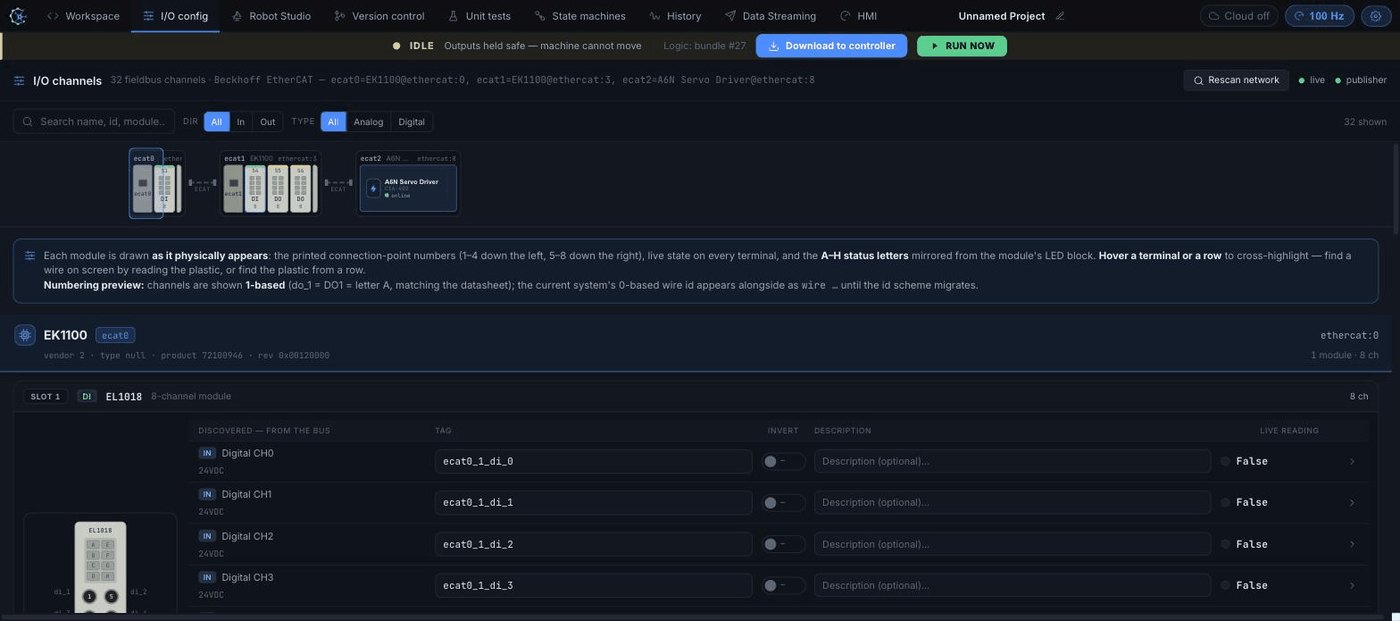Image resolution: width=1400 pixels, height=621 pixels.
Task: Click the info banner sliders icon
Action: (x=30, y=256)
